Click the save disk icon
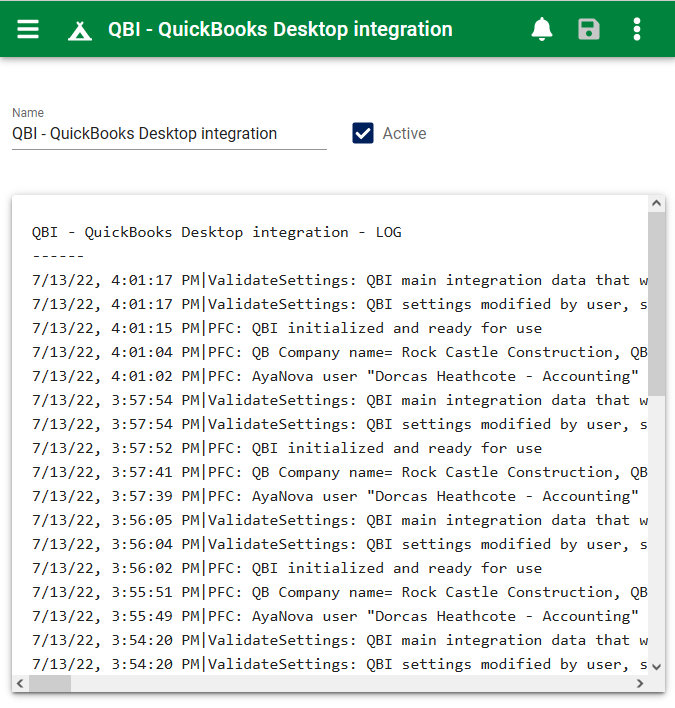Image resolution: width=675 pixels, height=708 pixels. coord(589,30)
